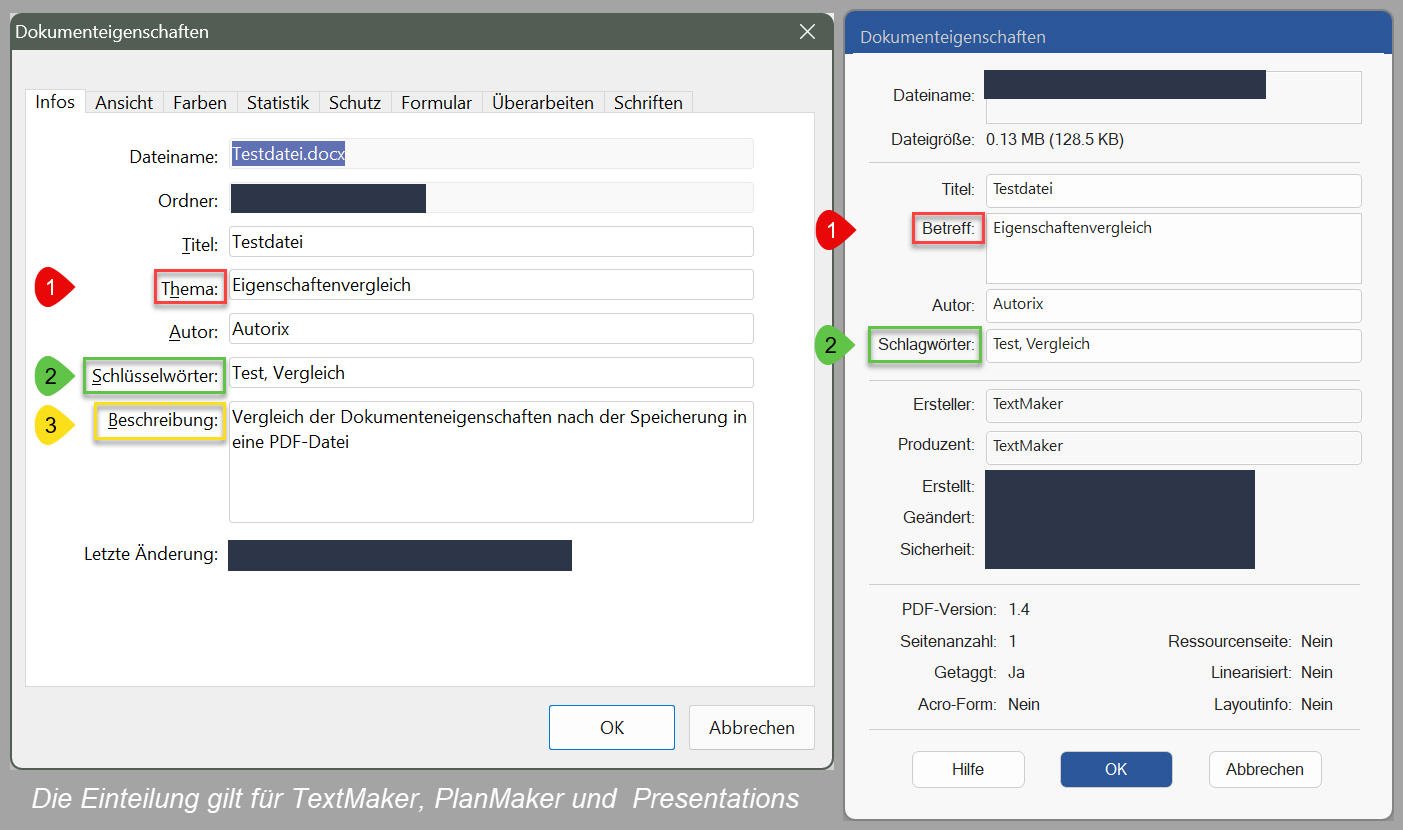The width and height of the screenshot is (1403, 830).
Task: Open the Schriften tab
Action: pos(648,102)
